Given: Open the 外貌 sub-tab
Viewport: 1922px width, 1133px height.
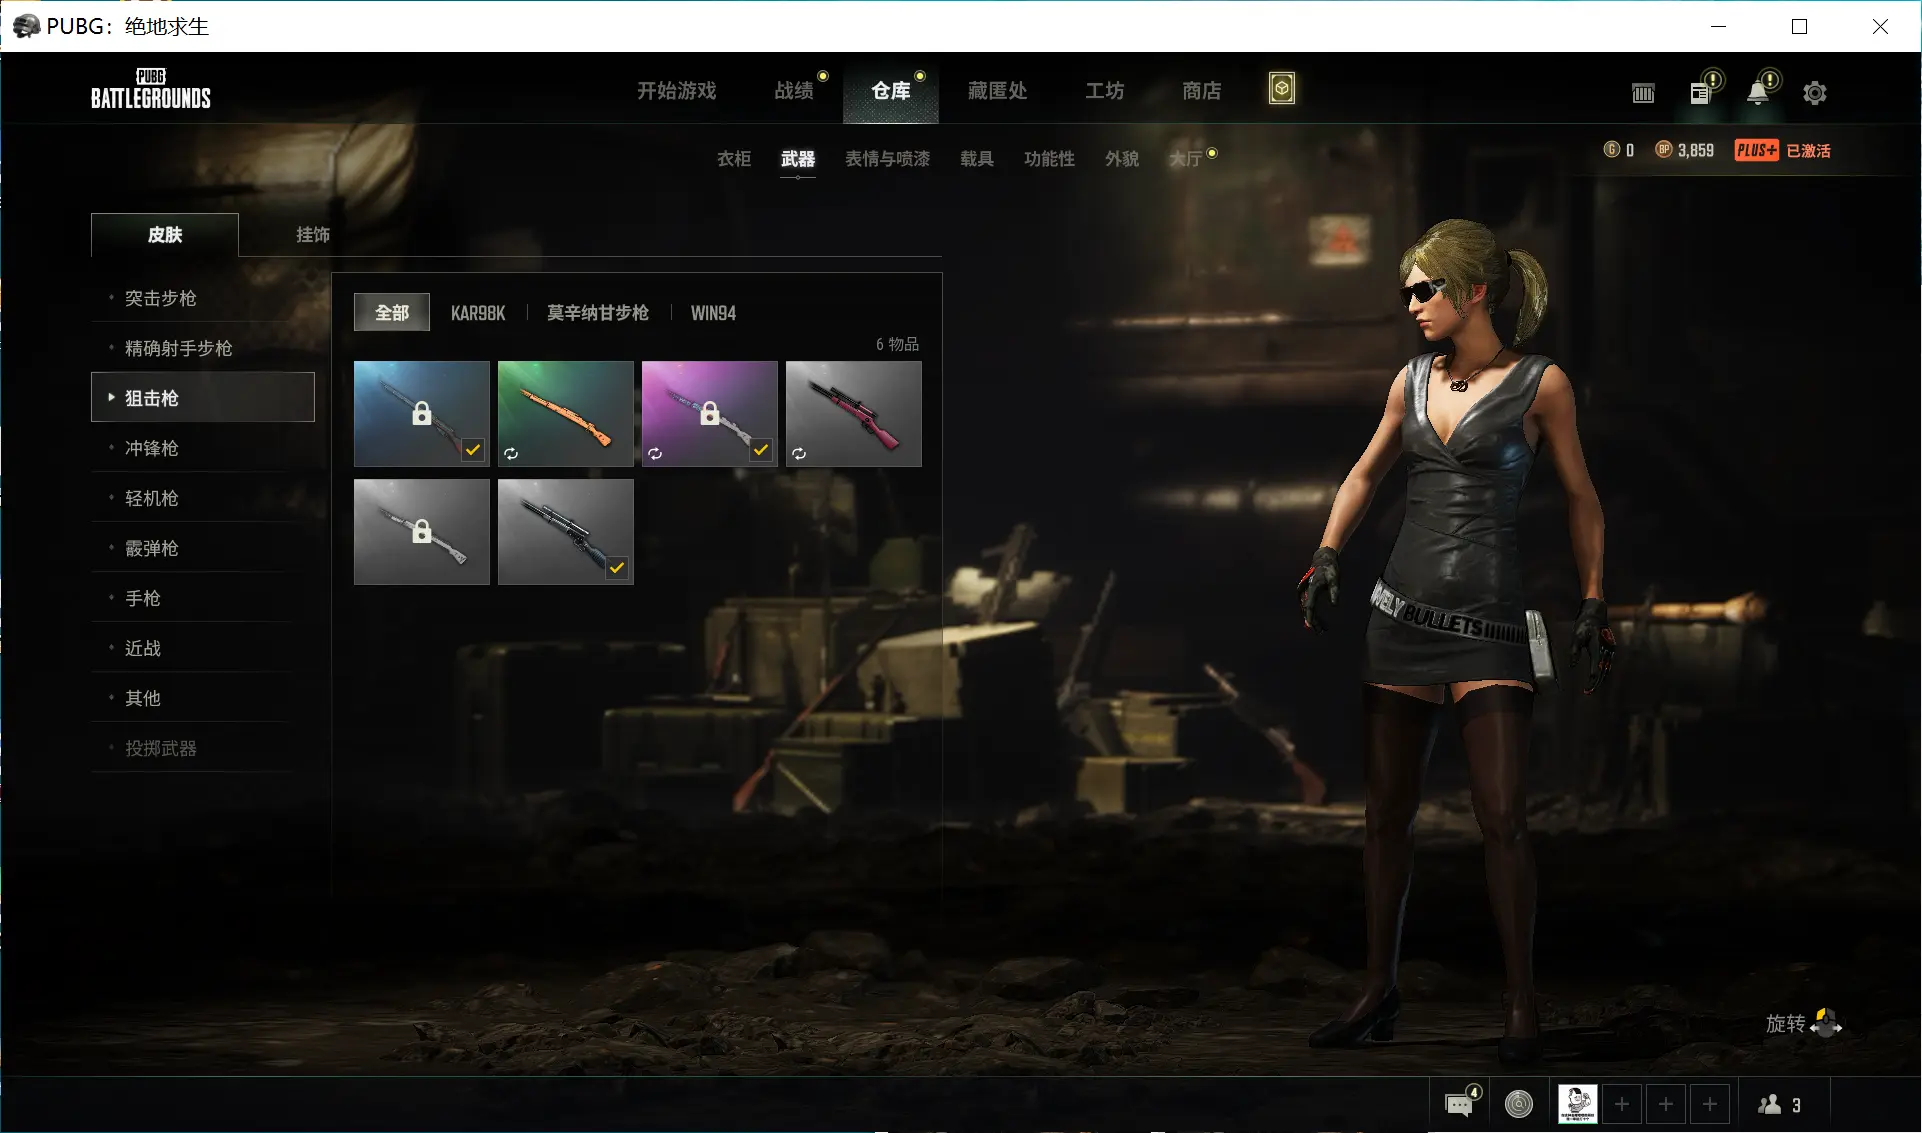Looking at the screenshot, I should [x=1122, y=158].
